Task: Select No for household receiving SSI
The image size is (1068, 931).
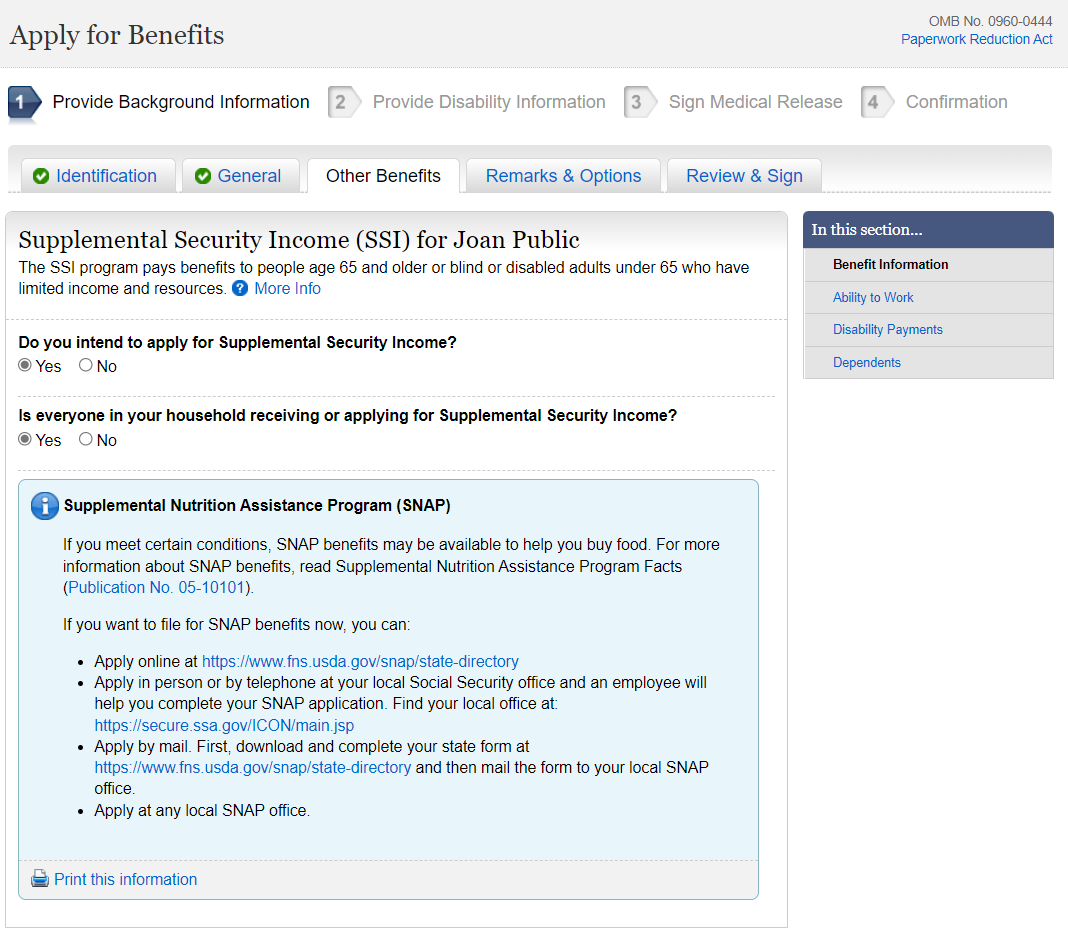Action: pos(86,440)
